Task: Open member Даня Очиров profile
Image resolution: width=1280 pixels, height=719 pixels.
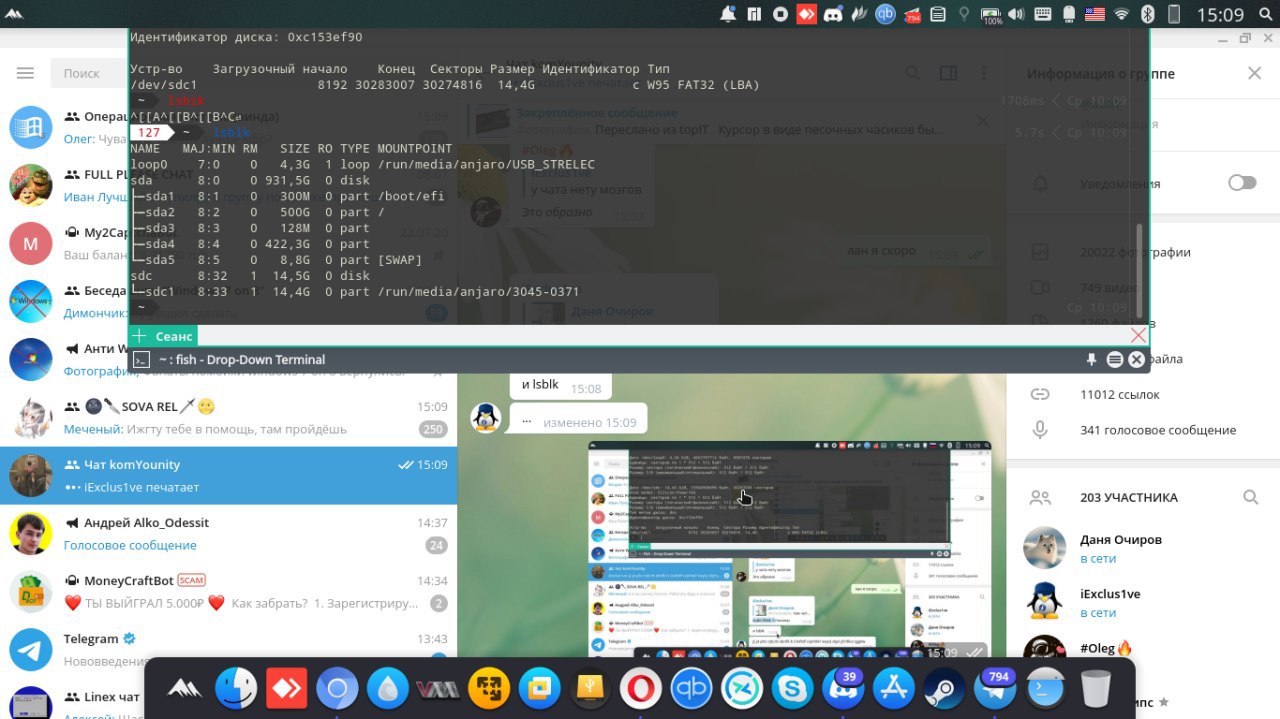Action: coord(1142,549)
